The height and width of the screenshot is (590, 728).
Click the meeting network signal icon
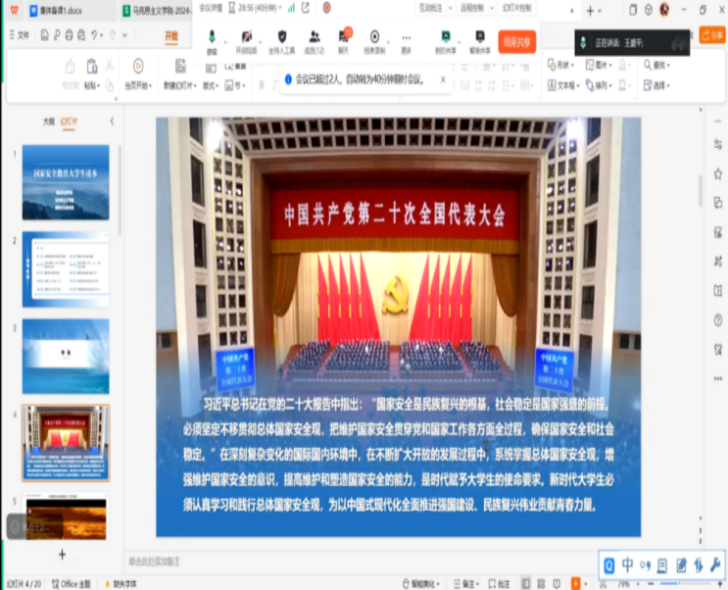291,8
